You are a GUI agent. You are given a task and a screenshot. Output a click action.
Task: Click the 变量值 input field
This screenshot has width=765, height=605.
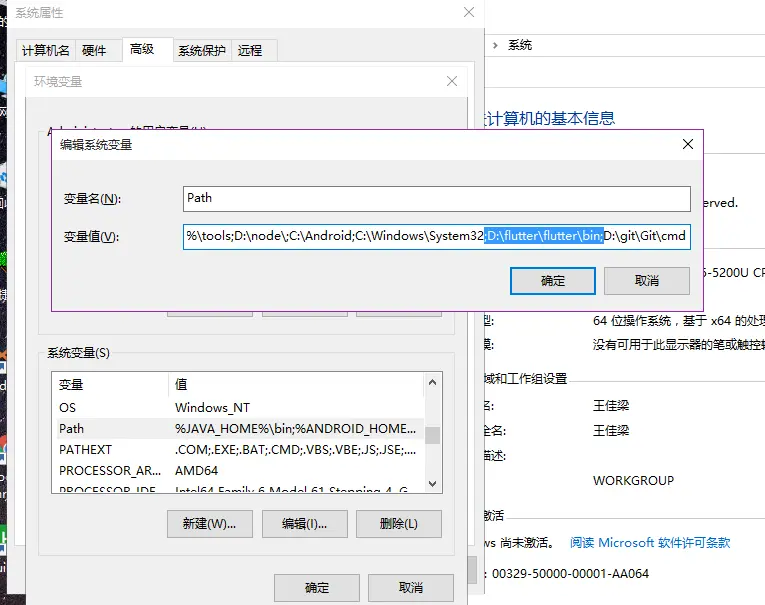coord(437,237)
